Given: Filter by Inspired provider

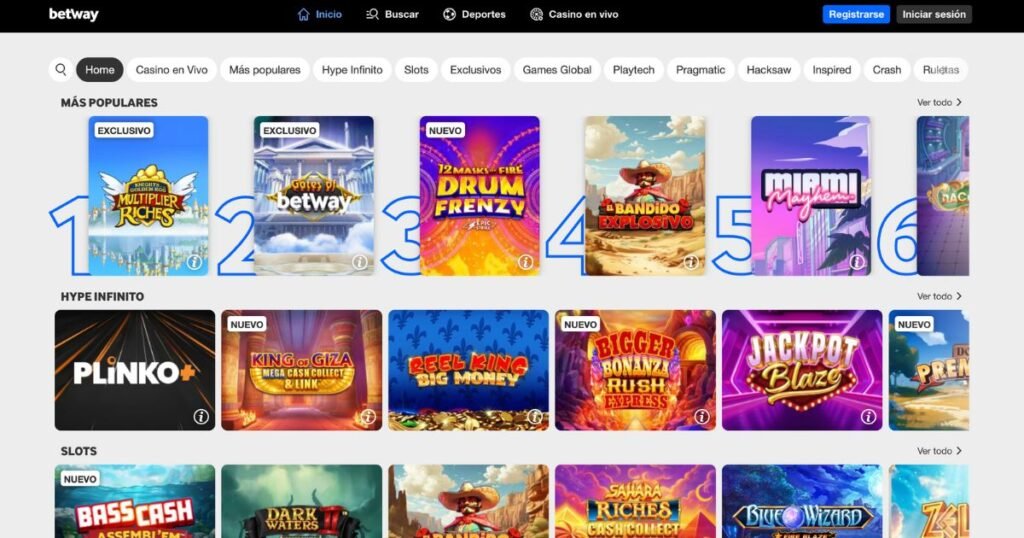Looking at the screenshot, I should 831,69.
